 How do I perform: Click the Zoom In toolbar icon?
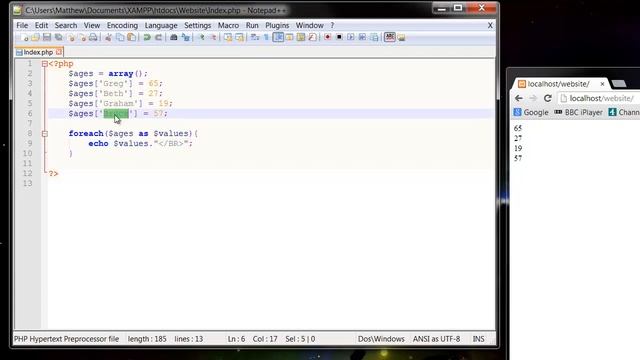pyautogui.click(x=202, y=38)
